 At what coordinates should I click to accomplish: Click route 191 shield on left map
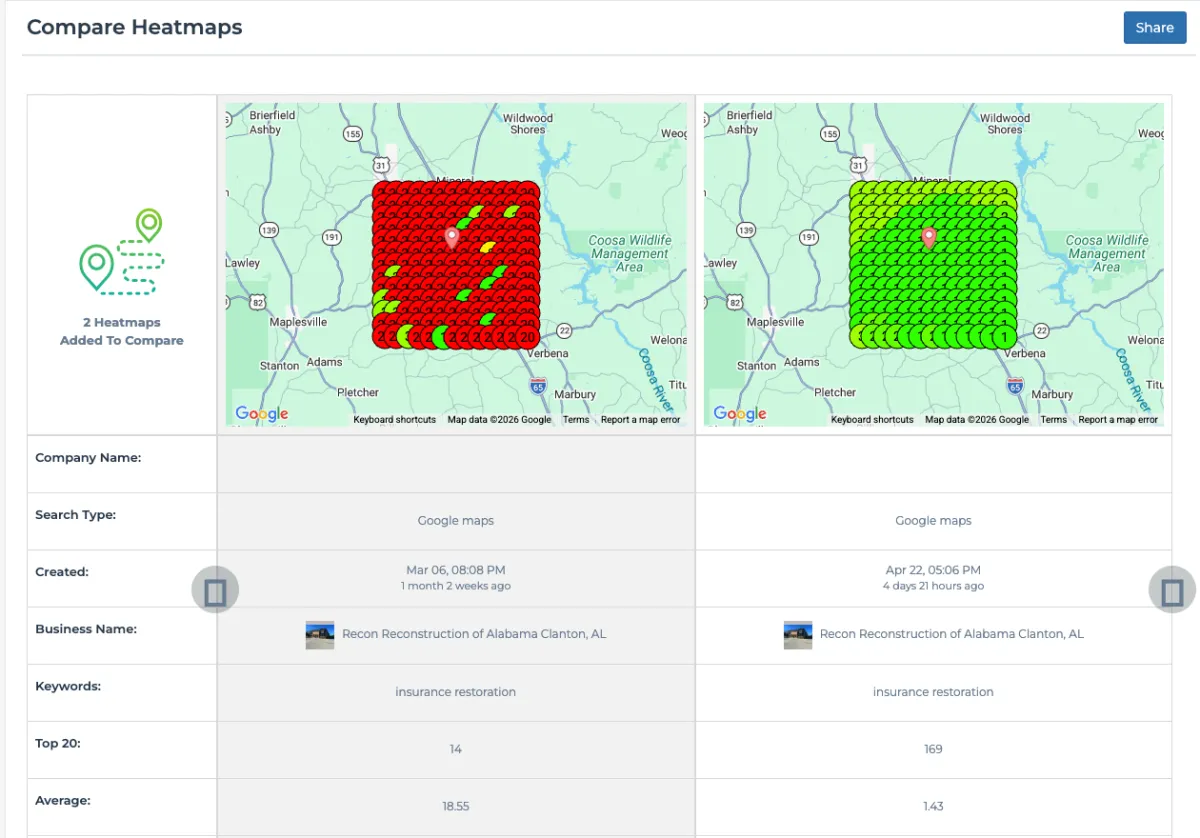(332, 237)
